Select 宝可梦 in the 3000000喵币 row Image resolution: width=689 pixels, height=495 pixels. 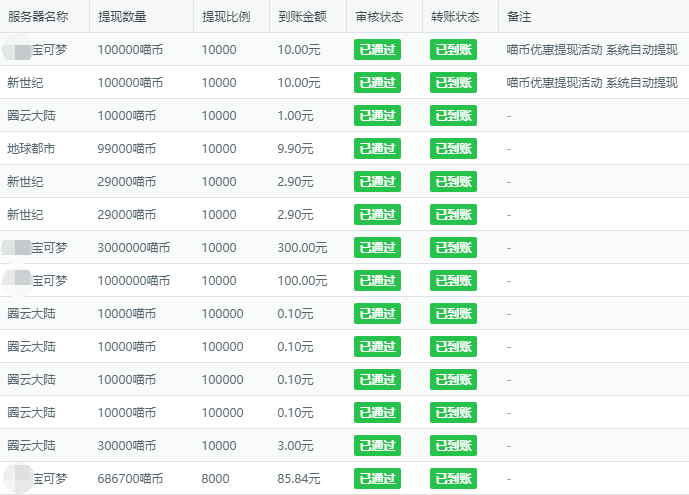click(x=49, y=248)
